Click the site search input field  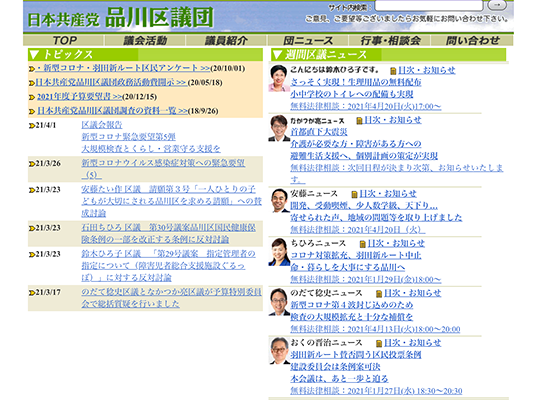coord(429,5)
